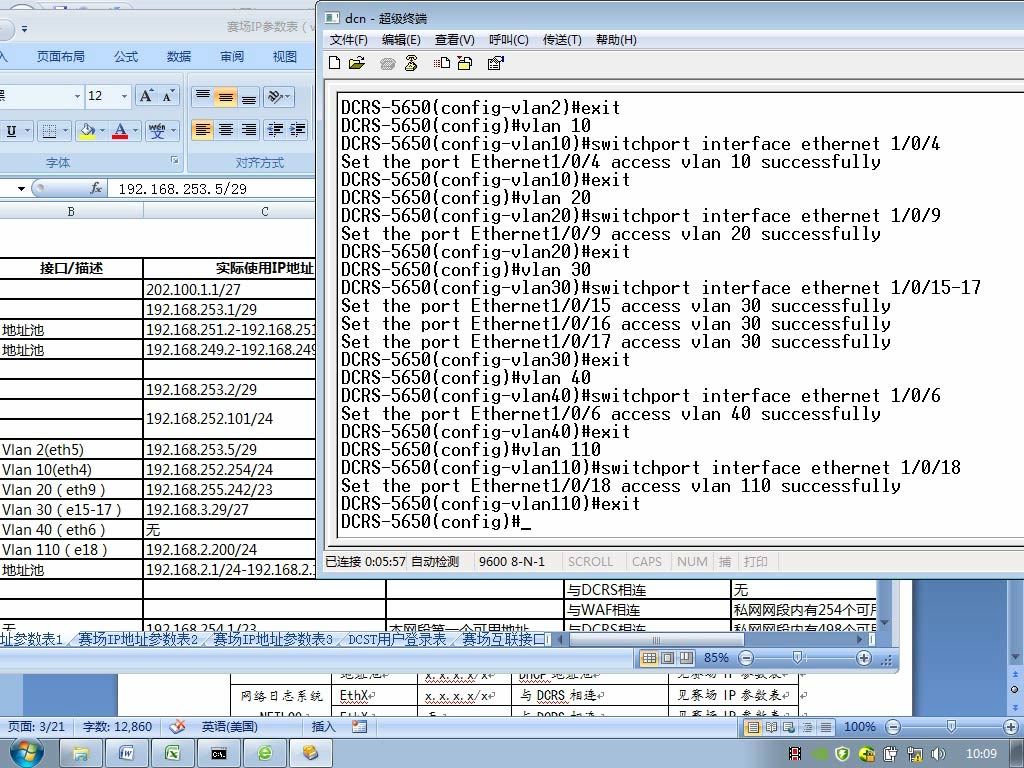Image resolution: width=1024 pixels, height=768 pixels.
Task: Click the Send file icon in HyperTerminal
Action: tap(442, 63)
